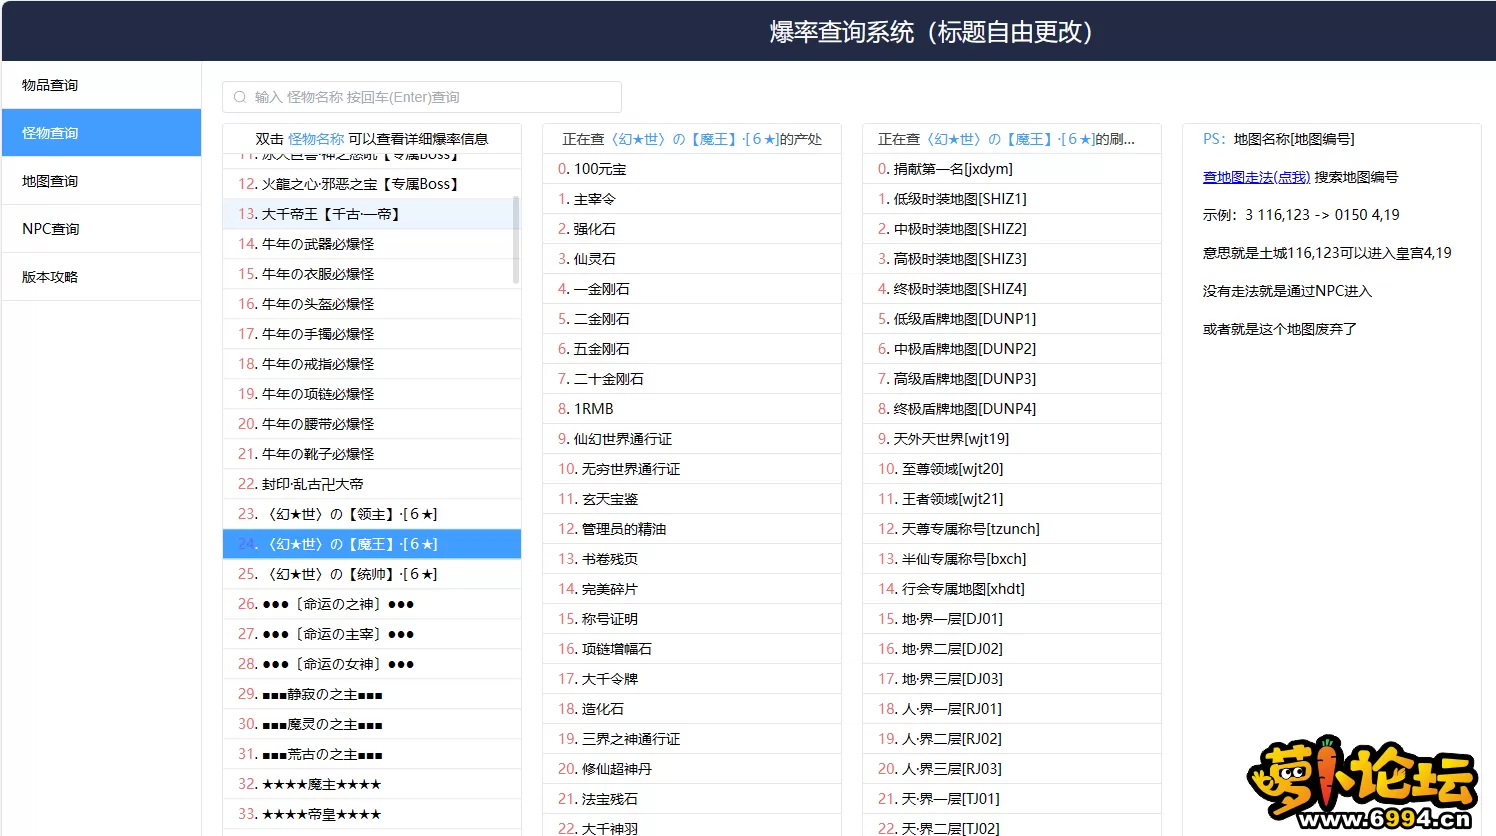The width and height of the screenshot is (1496, 836).
Task: Click highlighted row 〈幻★世〉の【魔王】·[6★]
Action: [372, 544]
